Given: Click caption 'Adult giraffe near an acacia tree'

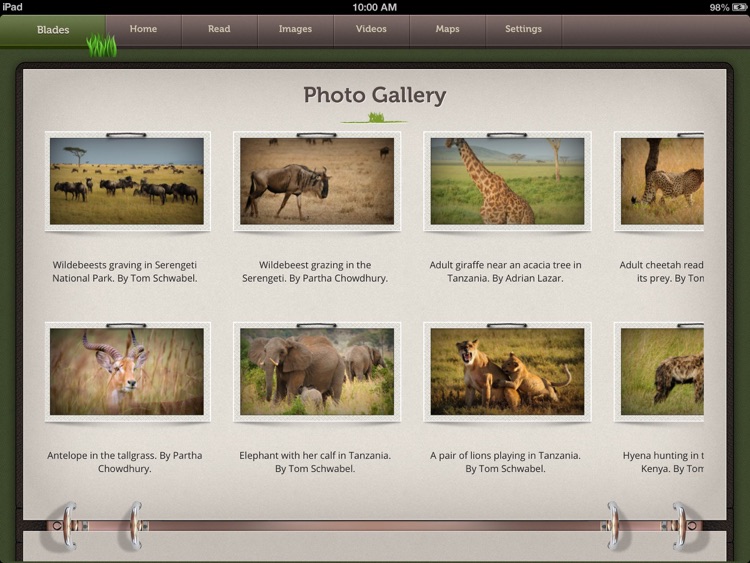Looking at the screenshot, I should click(505, 271).
